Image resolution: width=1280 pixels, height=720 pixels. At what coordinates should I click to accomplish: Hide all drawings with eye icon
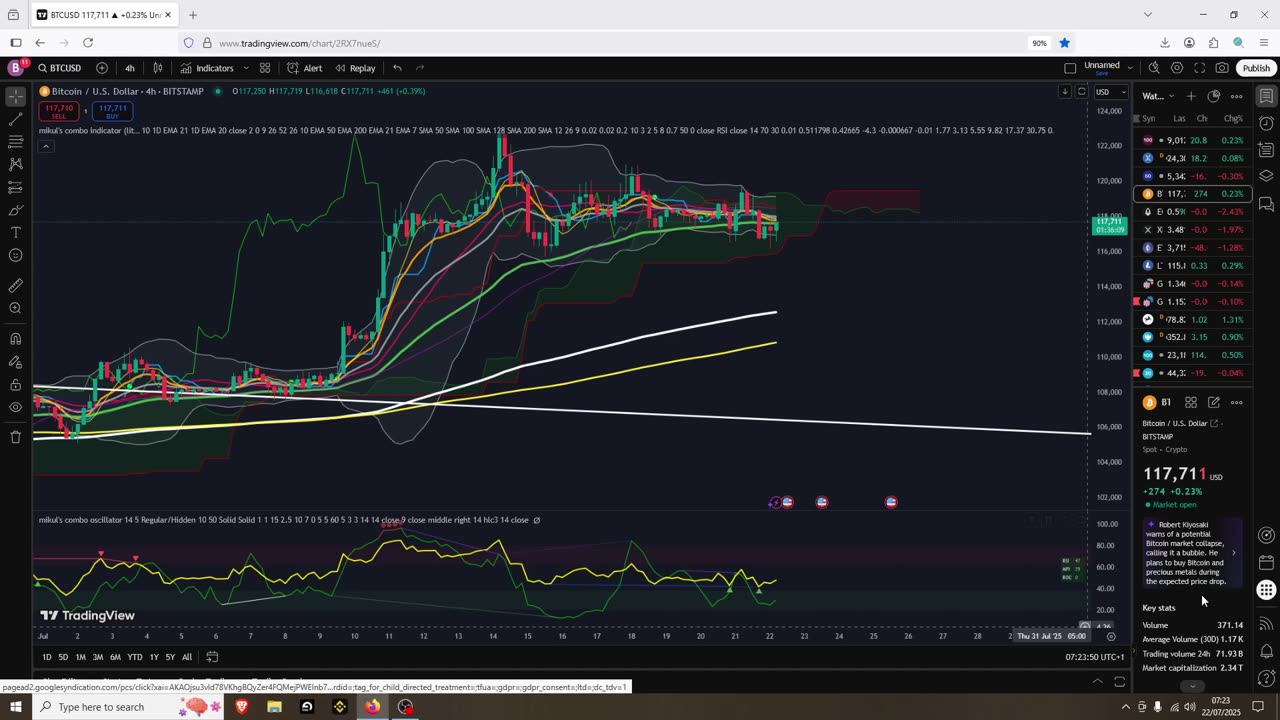[15, 407]
